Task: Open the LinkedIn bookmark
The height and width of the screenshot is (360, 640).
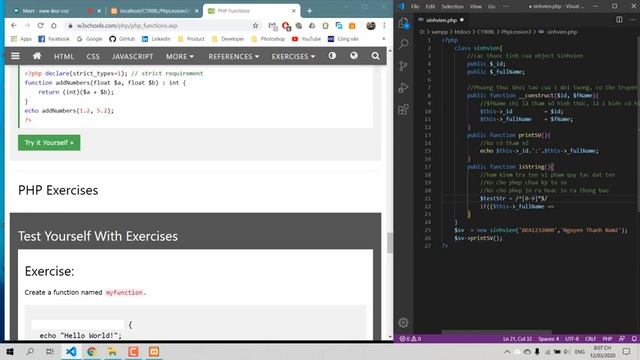Action: point(156,39)
